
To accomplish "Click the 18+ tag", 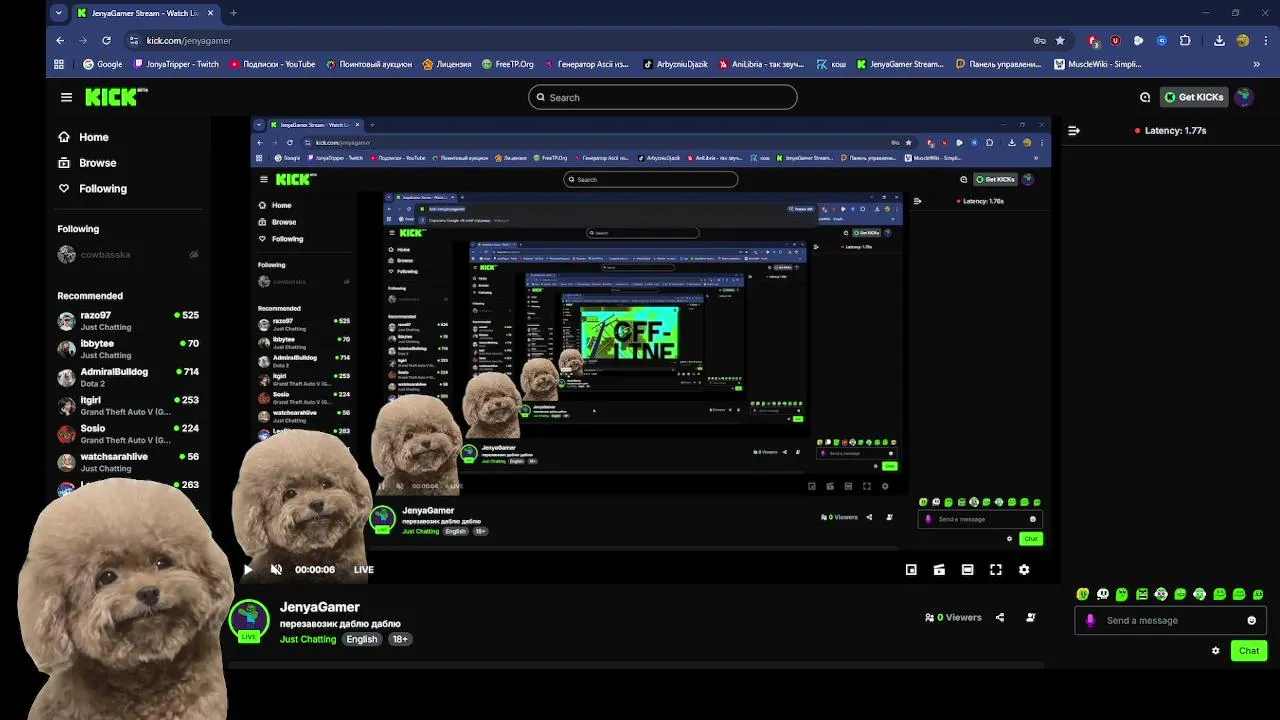I will point(400,639).
